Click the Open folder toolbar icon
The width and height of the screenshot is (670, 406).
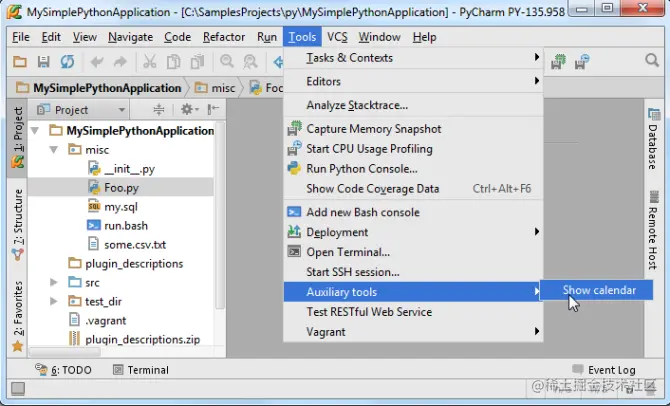20,62
